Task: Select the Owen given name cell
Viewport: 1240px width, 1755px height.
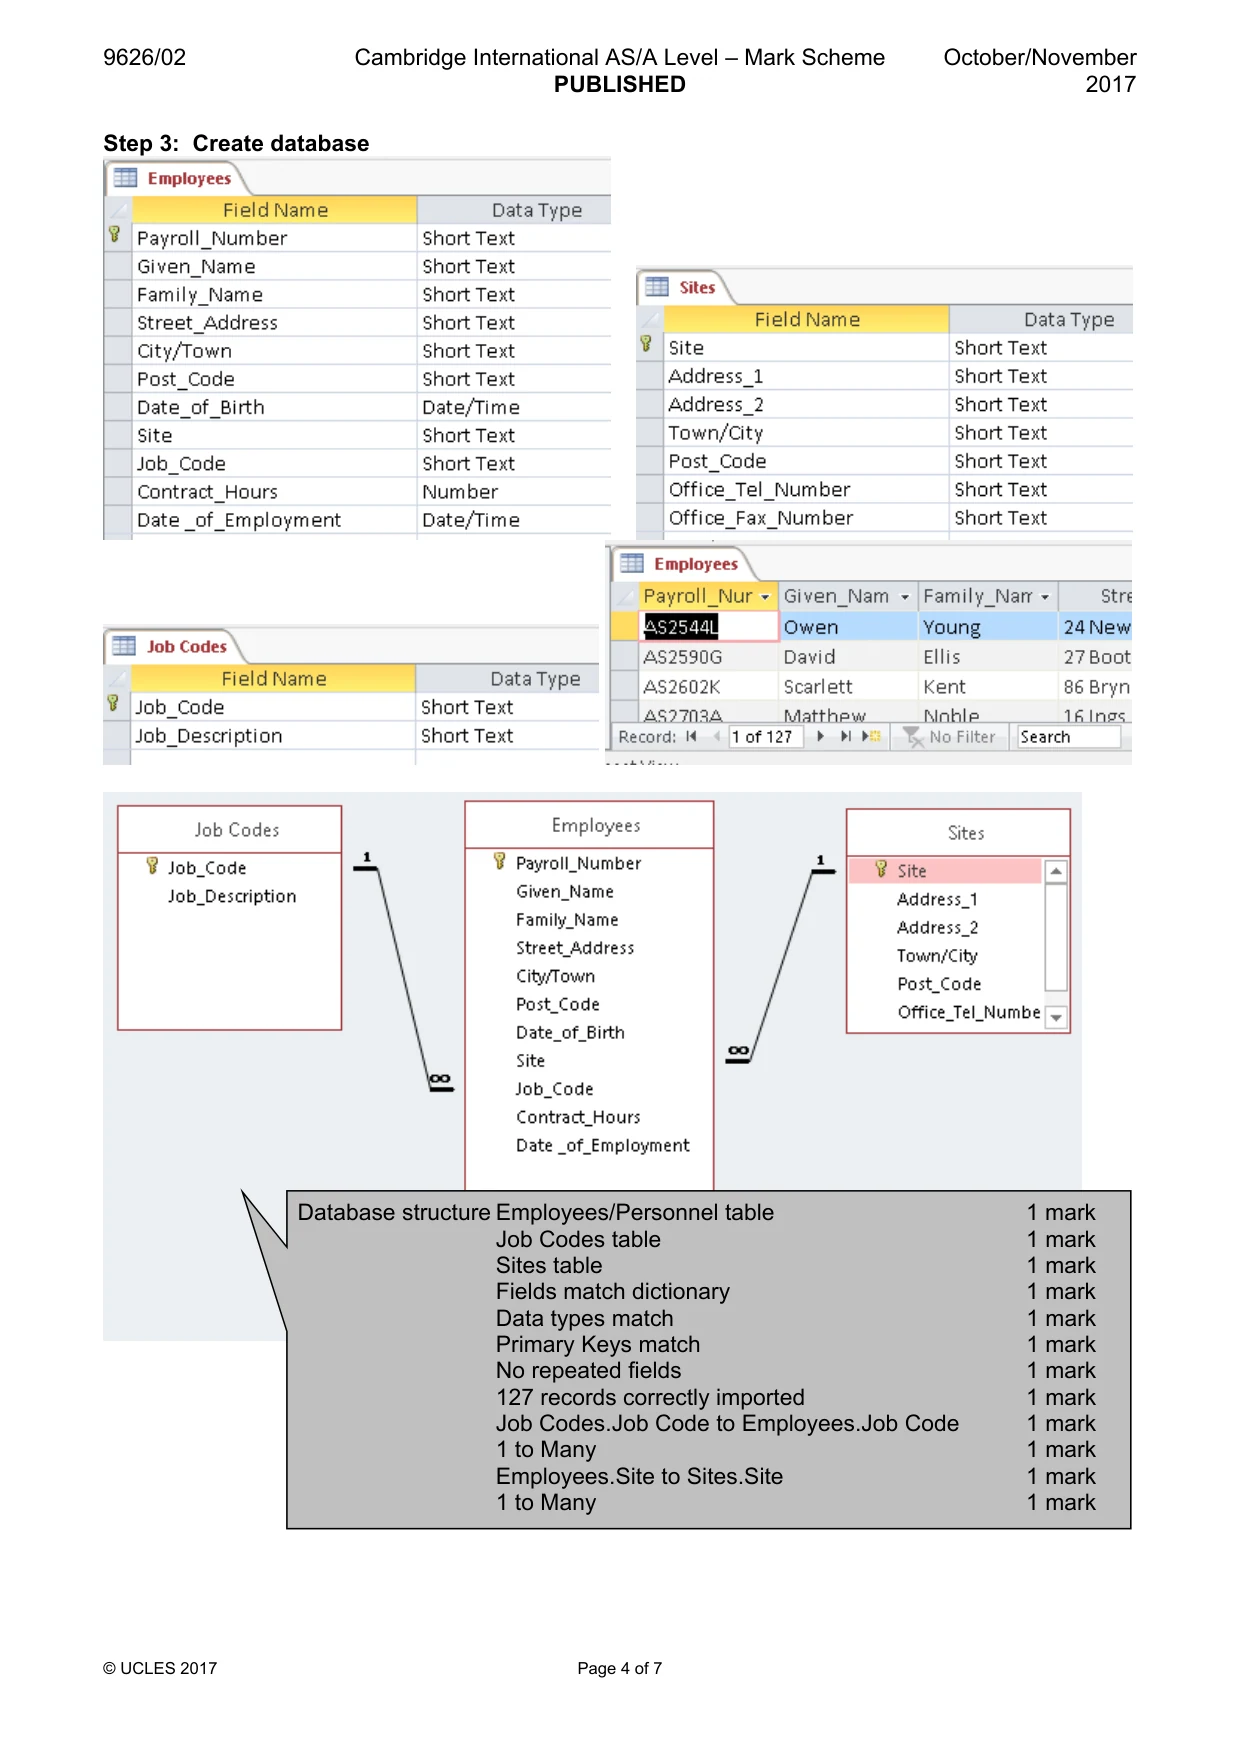Action: (848, 627)
